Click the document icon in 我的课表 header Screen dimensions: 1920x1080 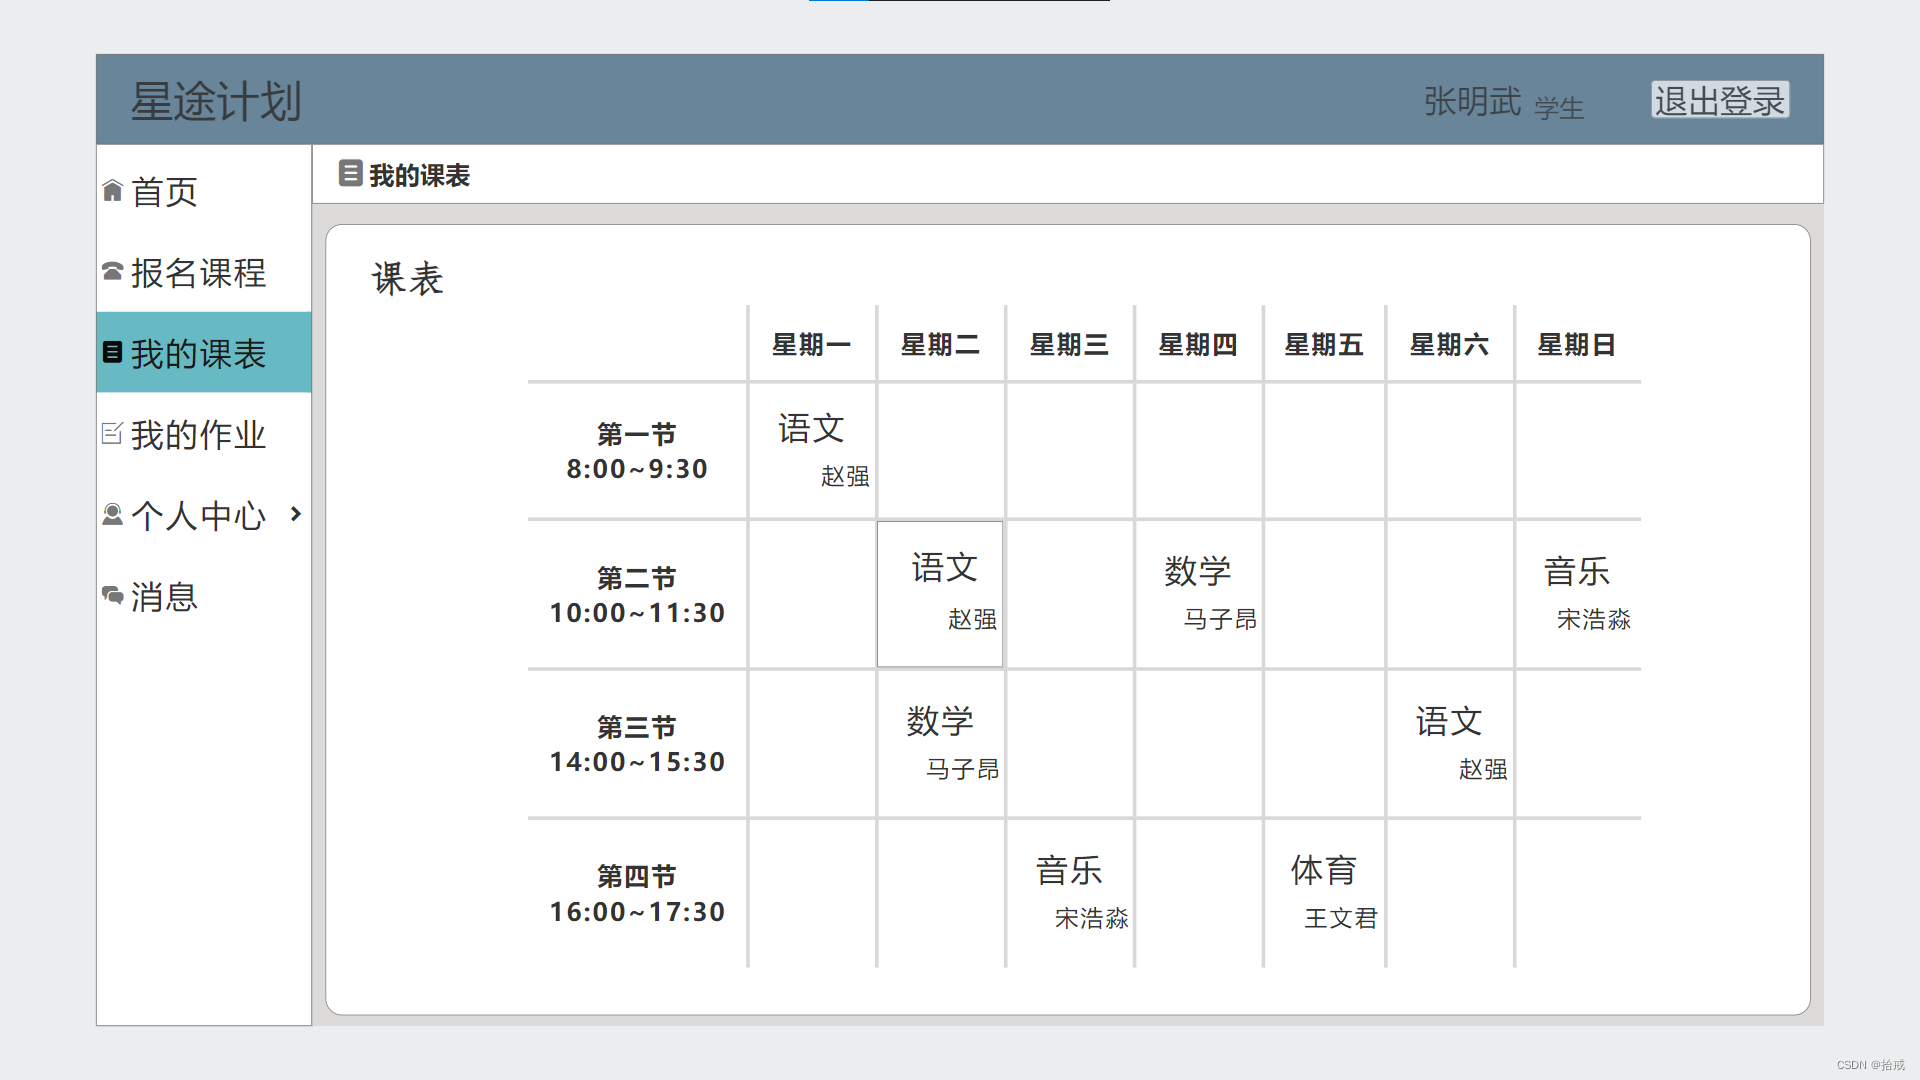point(350,173)
